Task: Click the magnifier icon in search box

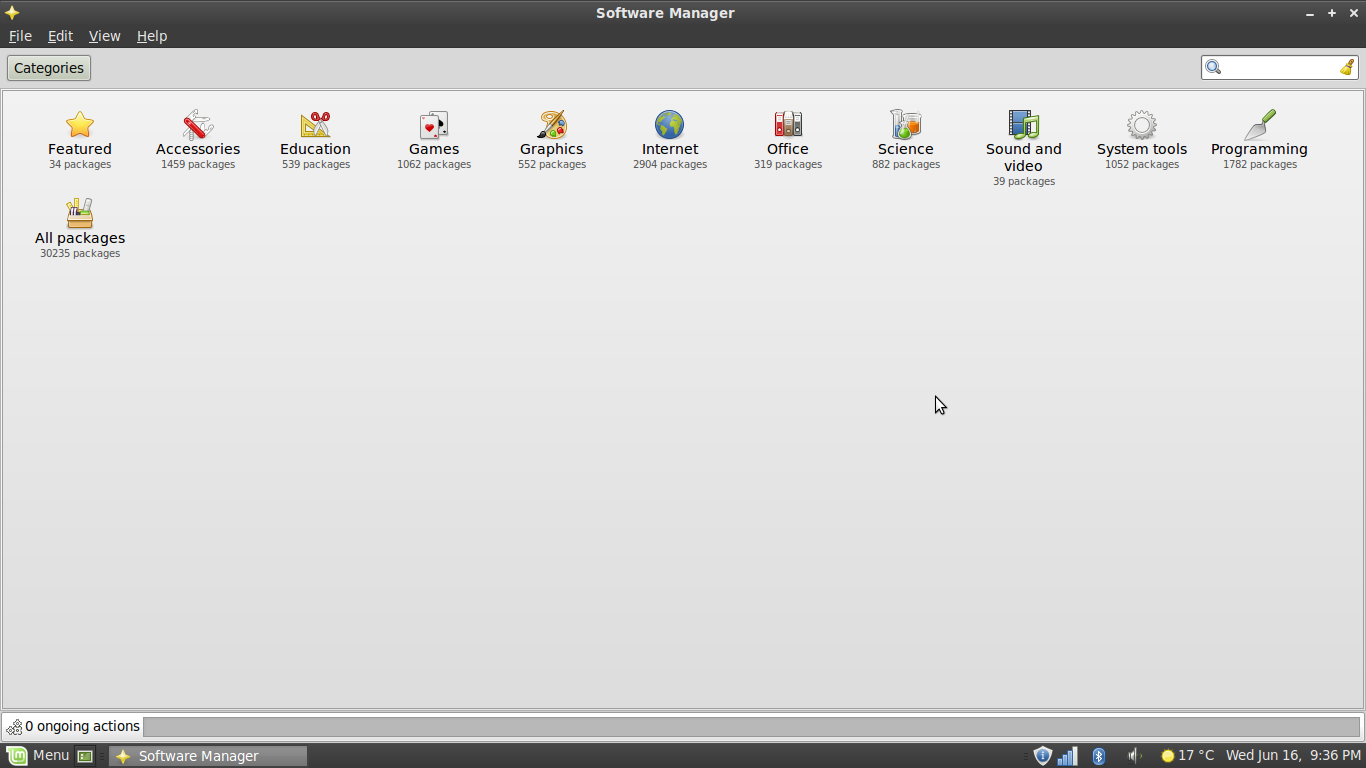Action: pyautogui.click(x=1213, y=67)
